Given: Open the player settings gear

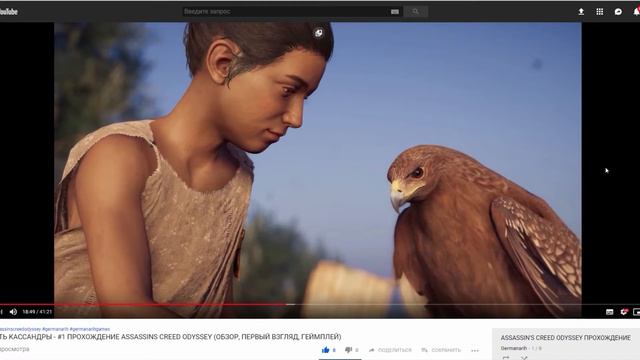Looking at the screenshot, I should coord(624,312).
